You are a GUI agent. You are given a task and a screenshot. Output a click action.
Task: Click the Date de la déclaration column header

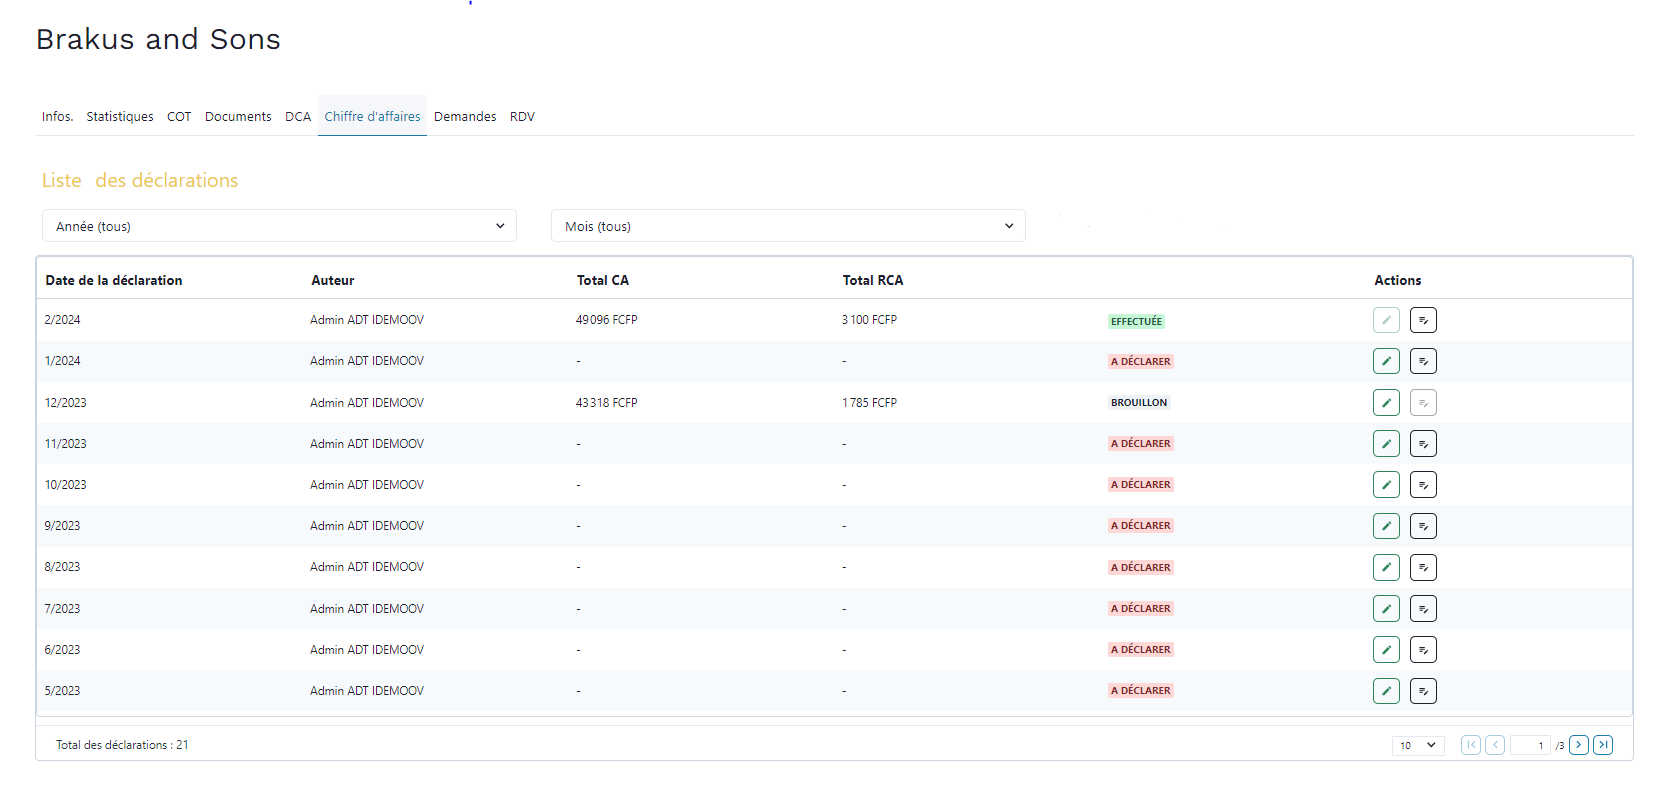coord(114,280)
